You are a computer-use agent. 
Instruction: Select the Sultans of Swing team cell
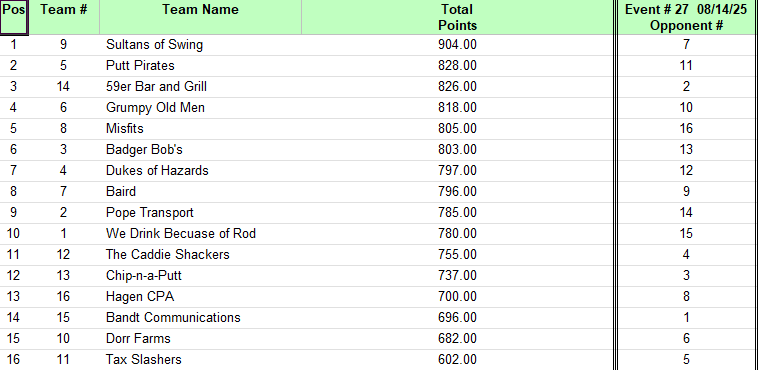[200, 45]
